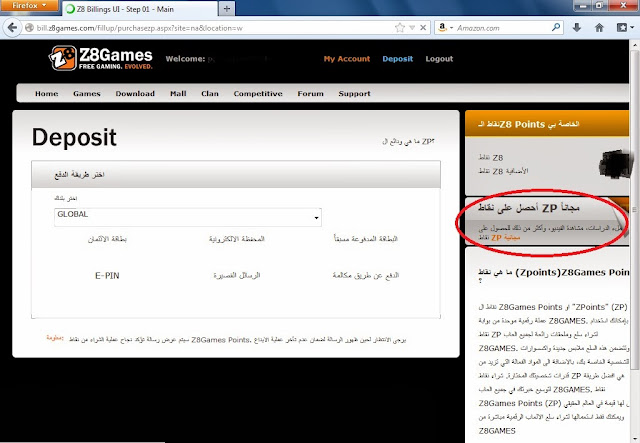
Task: Open Home in site navigation
Action: pyautogui.click(x=47, y=93)
